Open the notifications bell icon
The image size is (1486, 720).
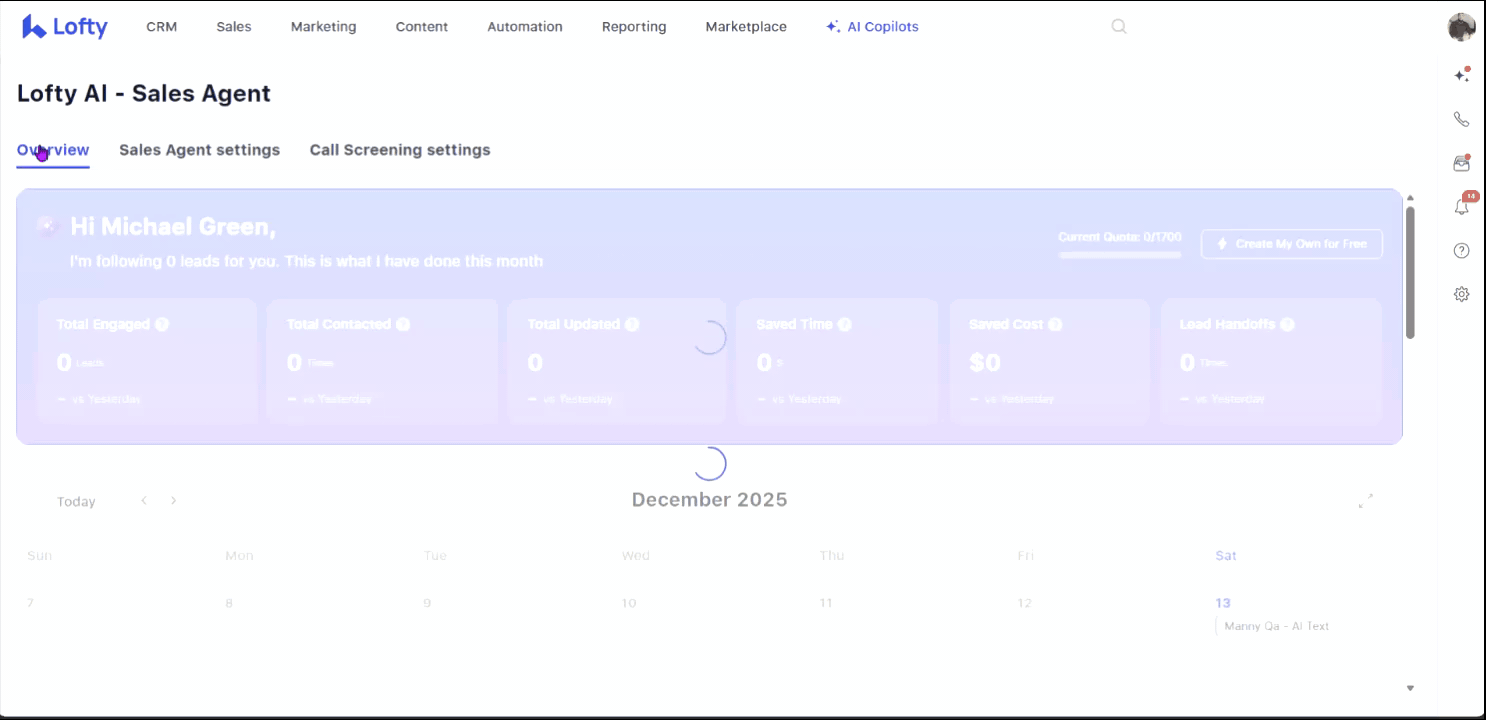click(1461, 207)
